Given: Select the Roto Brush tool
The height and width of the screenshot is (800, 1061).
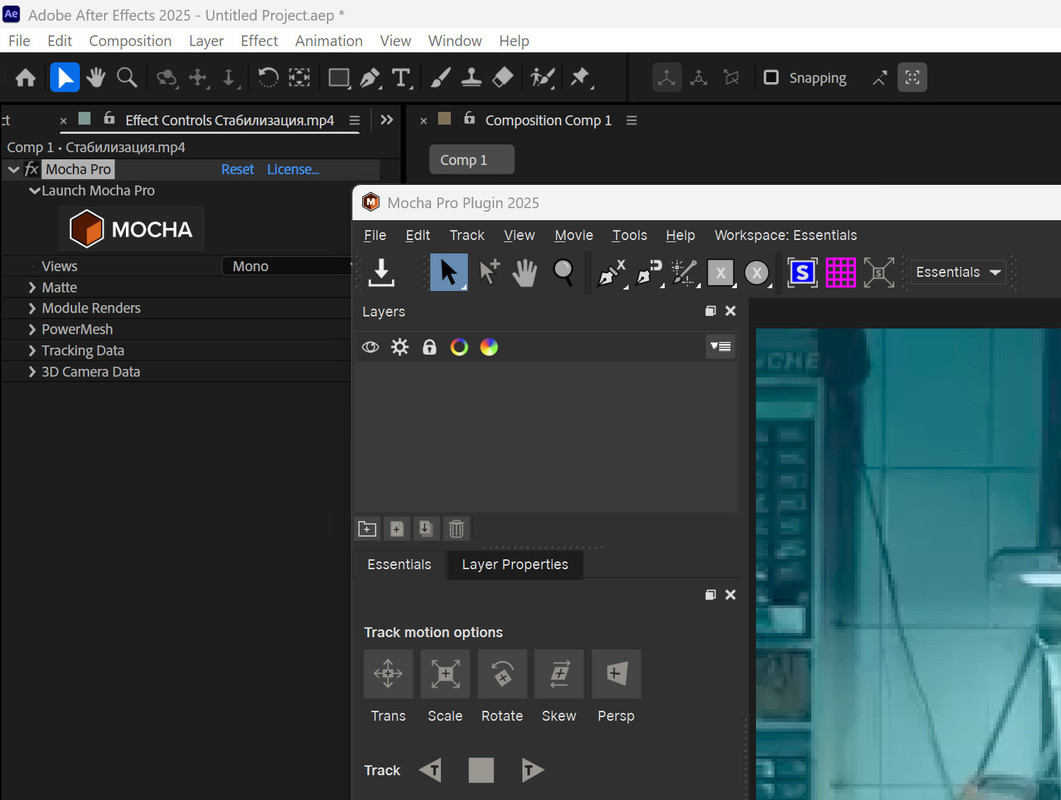Looking at the screenshot, I should click(x=543, y=78).
